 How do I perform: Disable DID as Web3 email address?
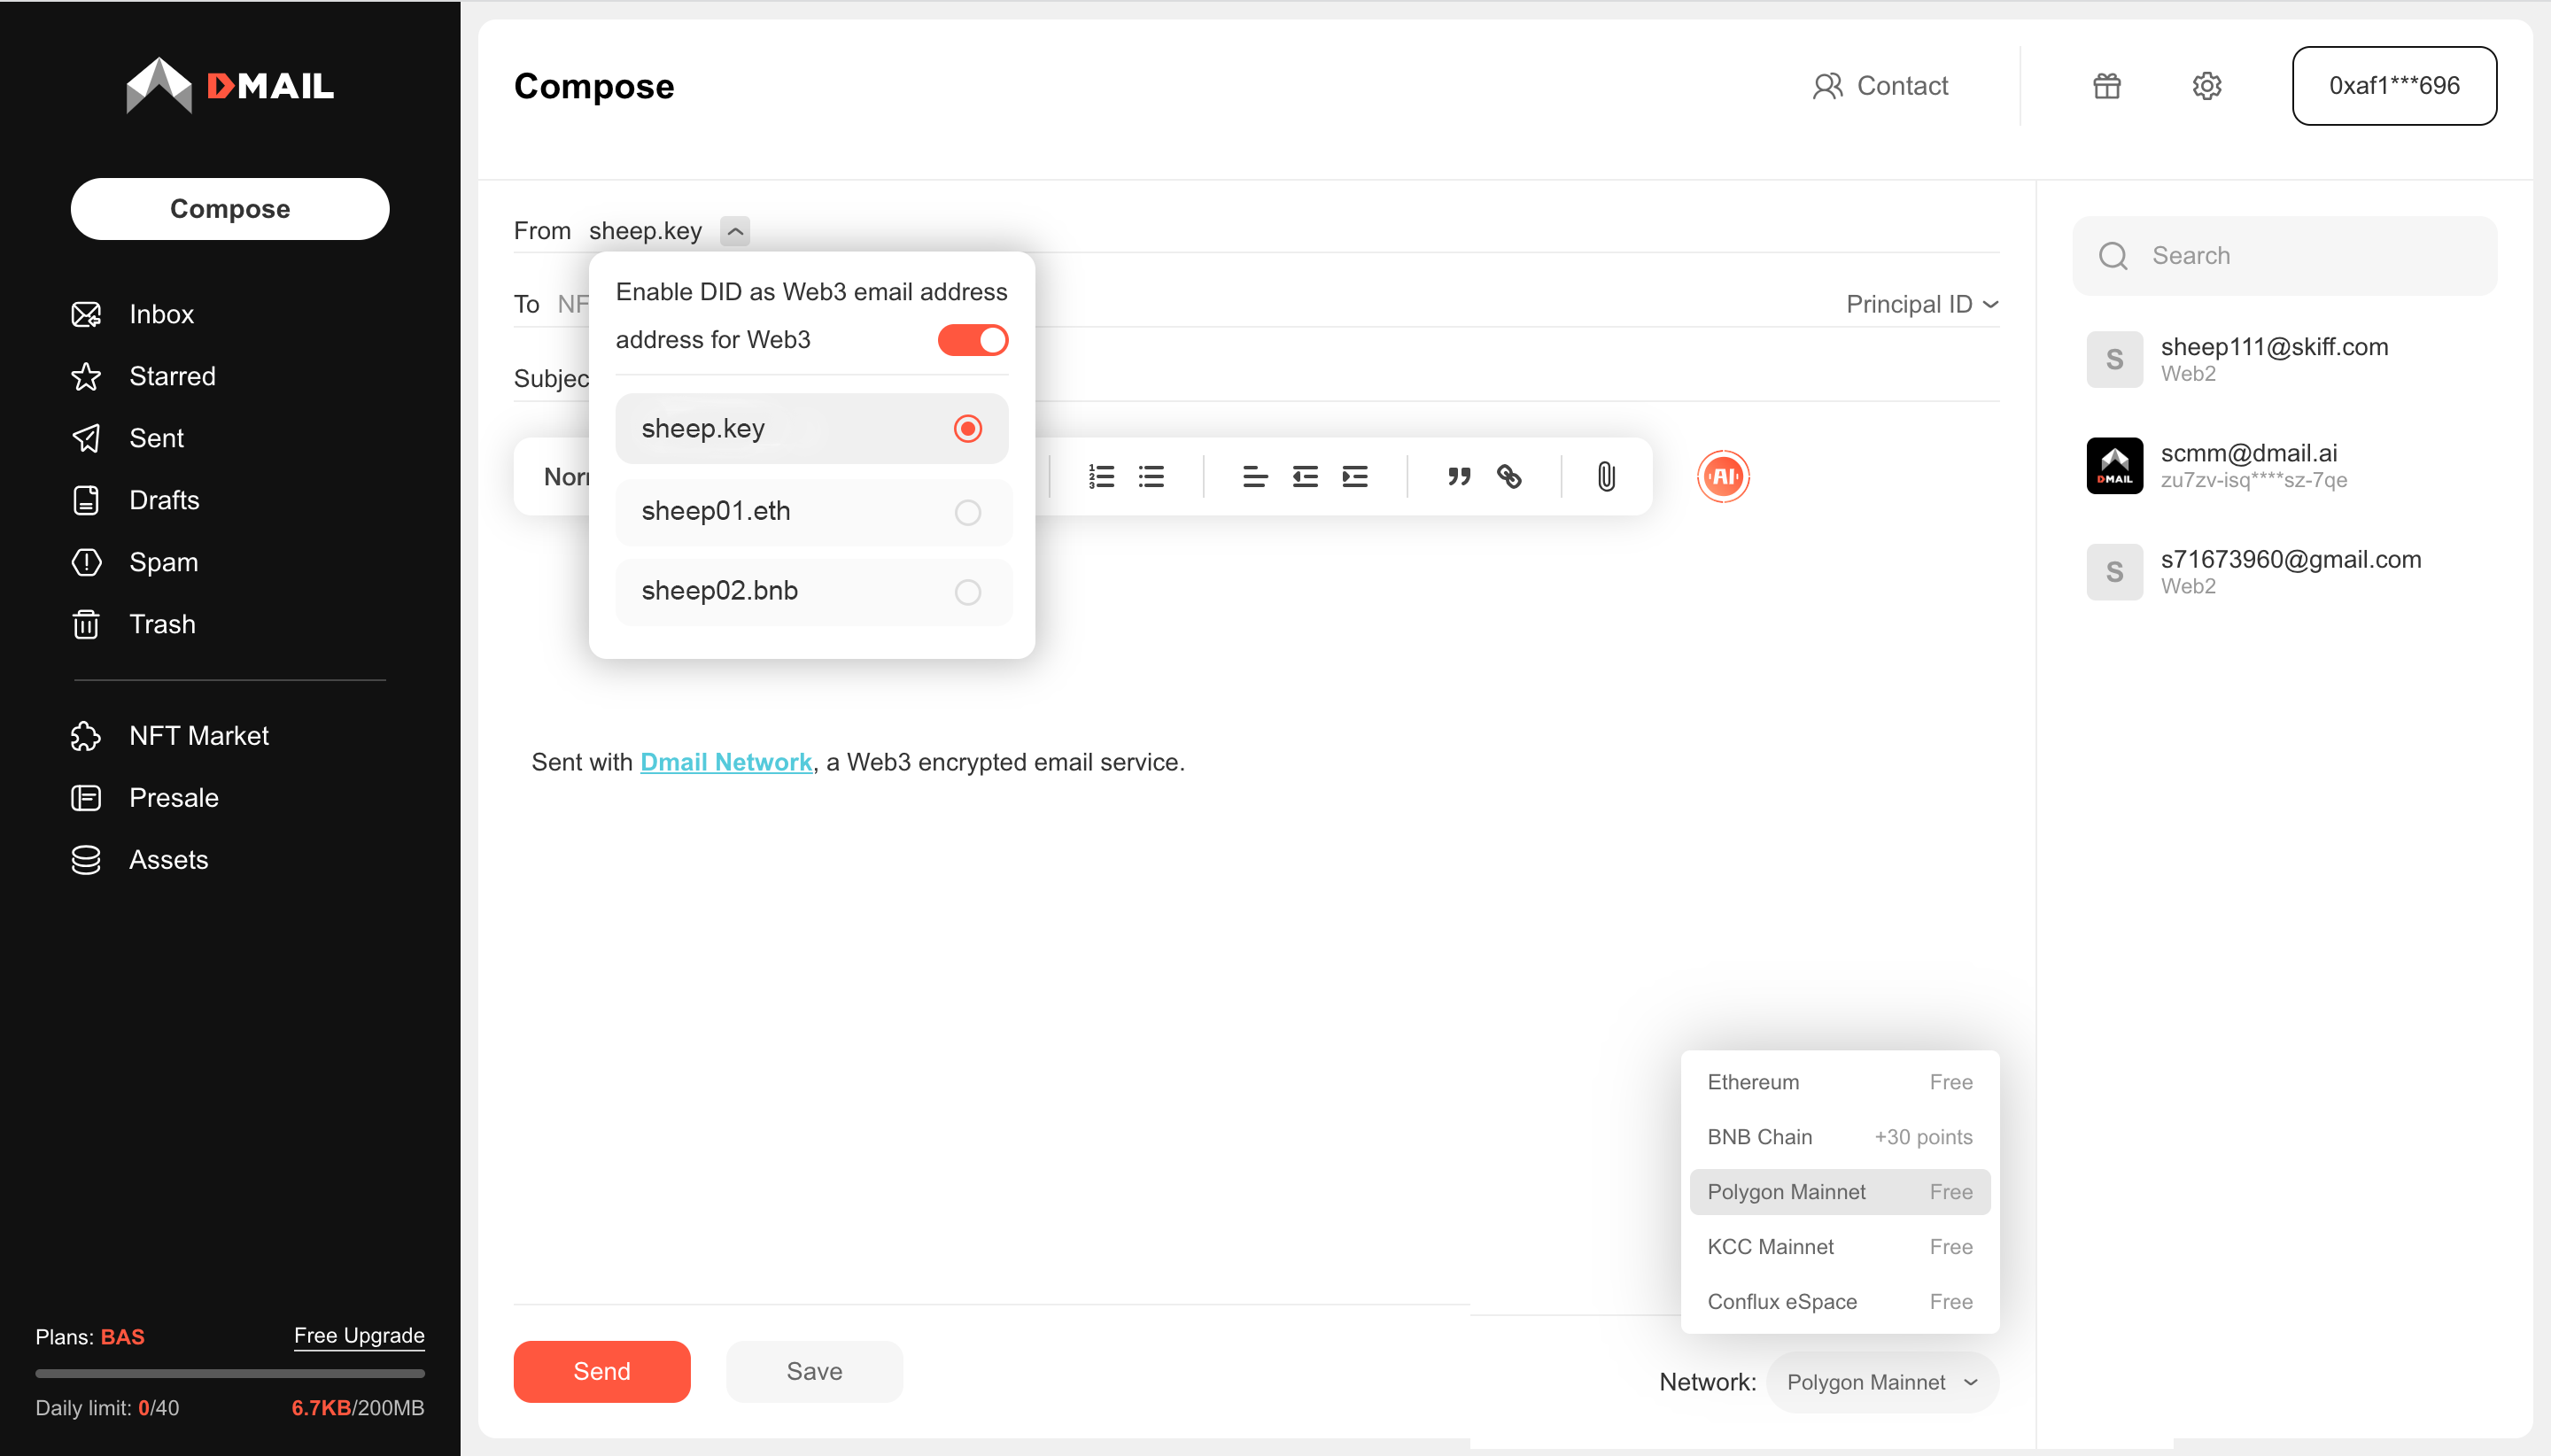point(971,340)
